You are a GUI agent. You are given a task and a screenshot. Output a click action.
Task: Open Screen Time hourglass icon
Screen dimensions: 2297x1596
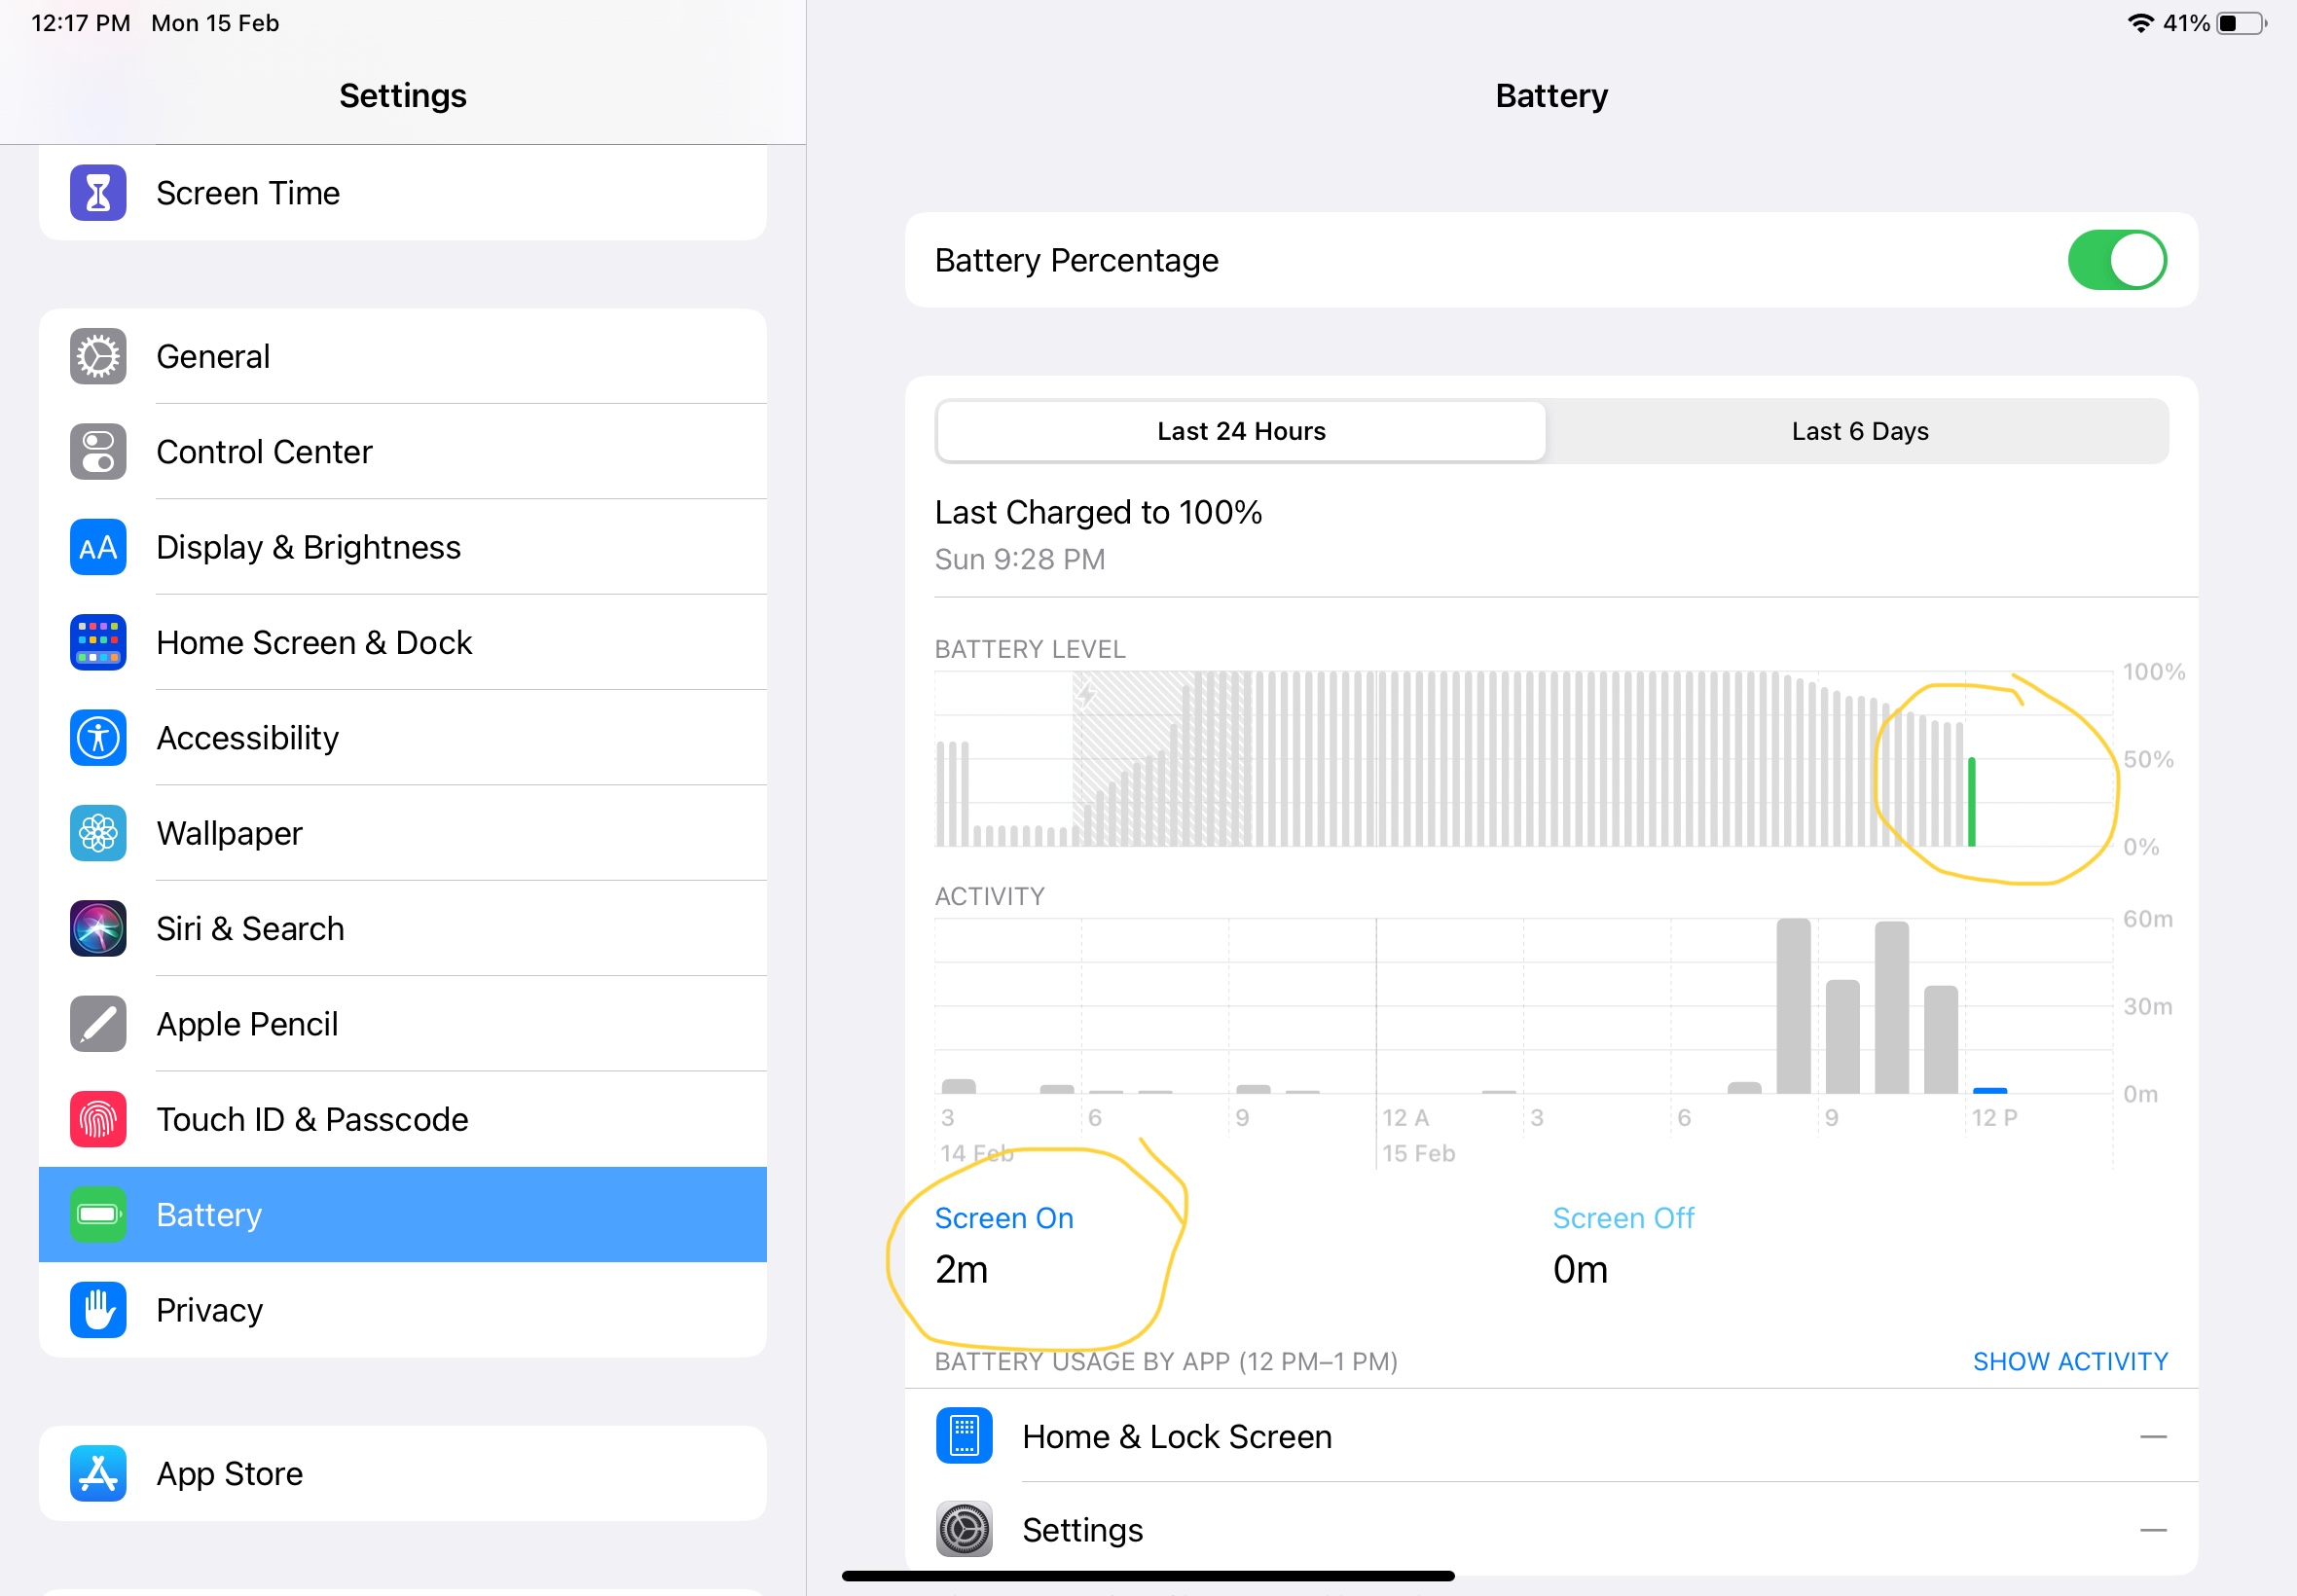pos(98,193)
